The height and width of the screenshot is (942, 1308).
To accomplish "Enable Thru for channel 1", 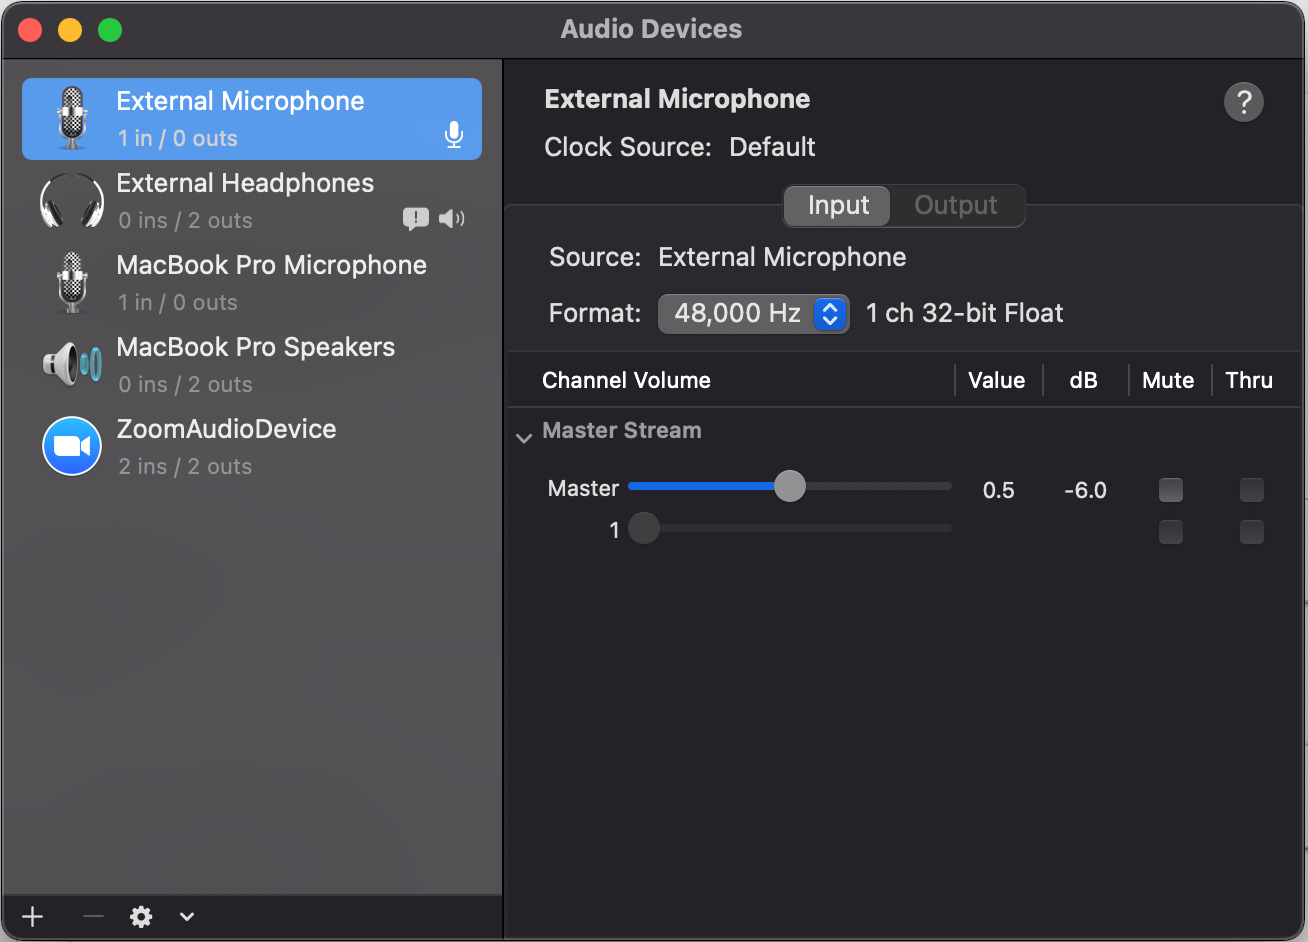I will [x=1251, y=532].
